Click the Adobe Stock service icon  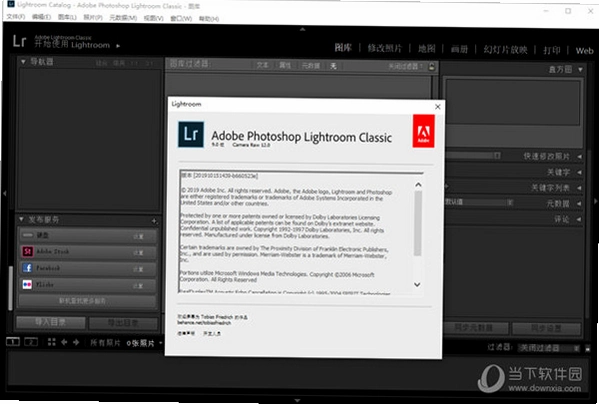(x=27, y=251)
